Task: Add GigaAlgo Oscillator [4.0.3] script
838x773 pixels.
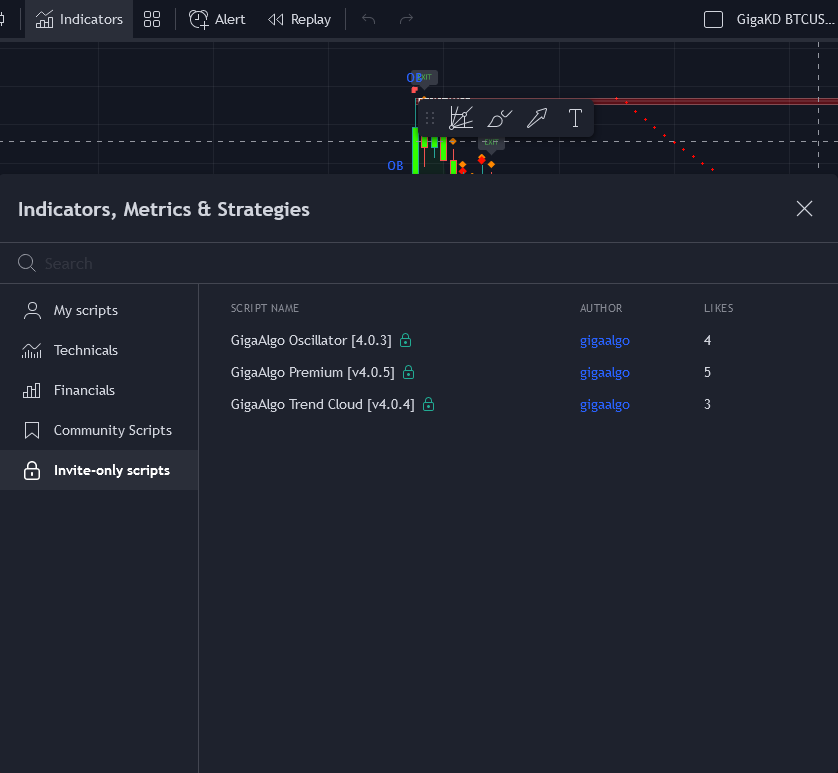Action: coord(311,340)
